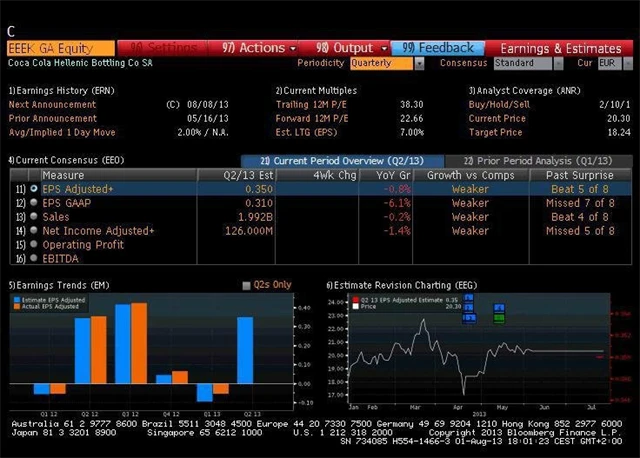
Task: Click the orange Actual EPS Adjusted legend swatch
Action: tap(17, 306)
